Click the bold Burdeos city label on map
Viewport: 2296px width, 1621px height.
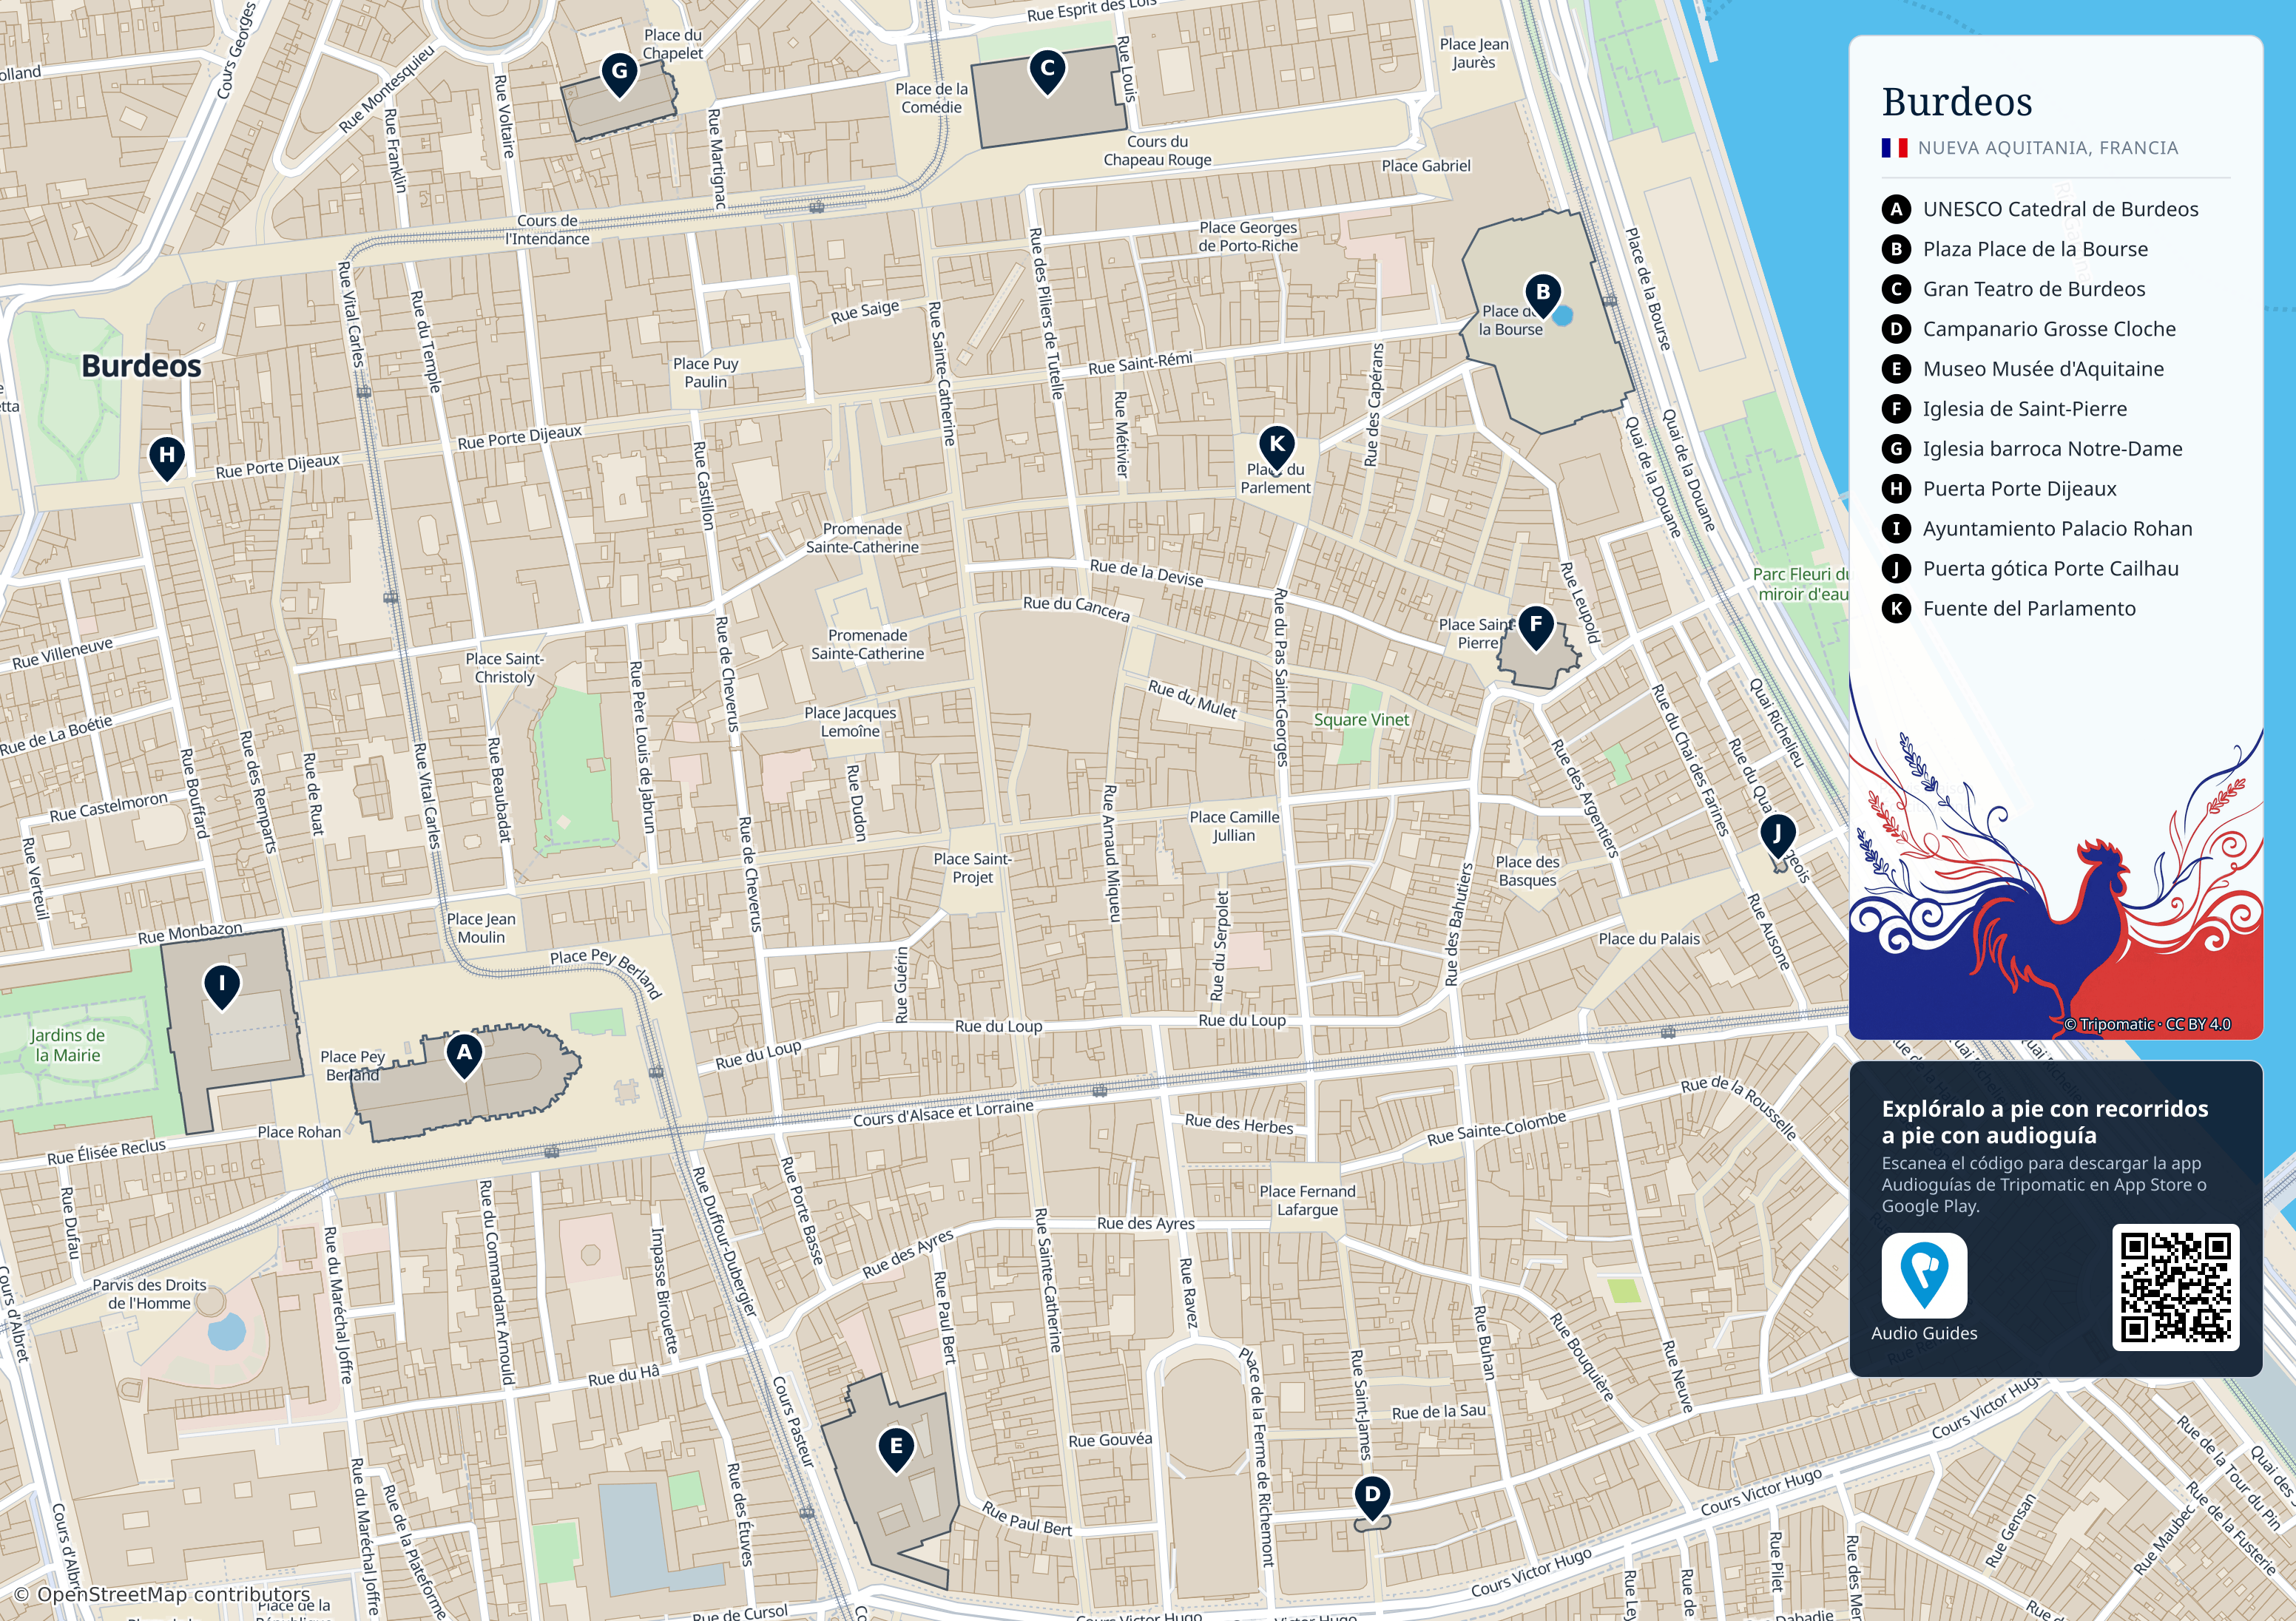click(141, 366)
